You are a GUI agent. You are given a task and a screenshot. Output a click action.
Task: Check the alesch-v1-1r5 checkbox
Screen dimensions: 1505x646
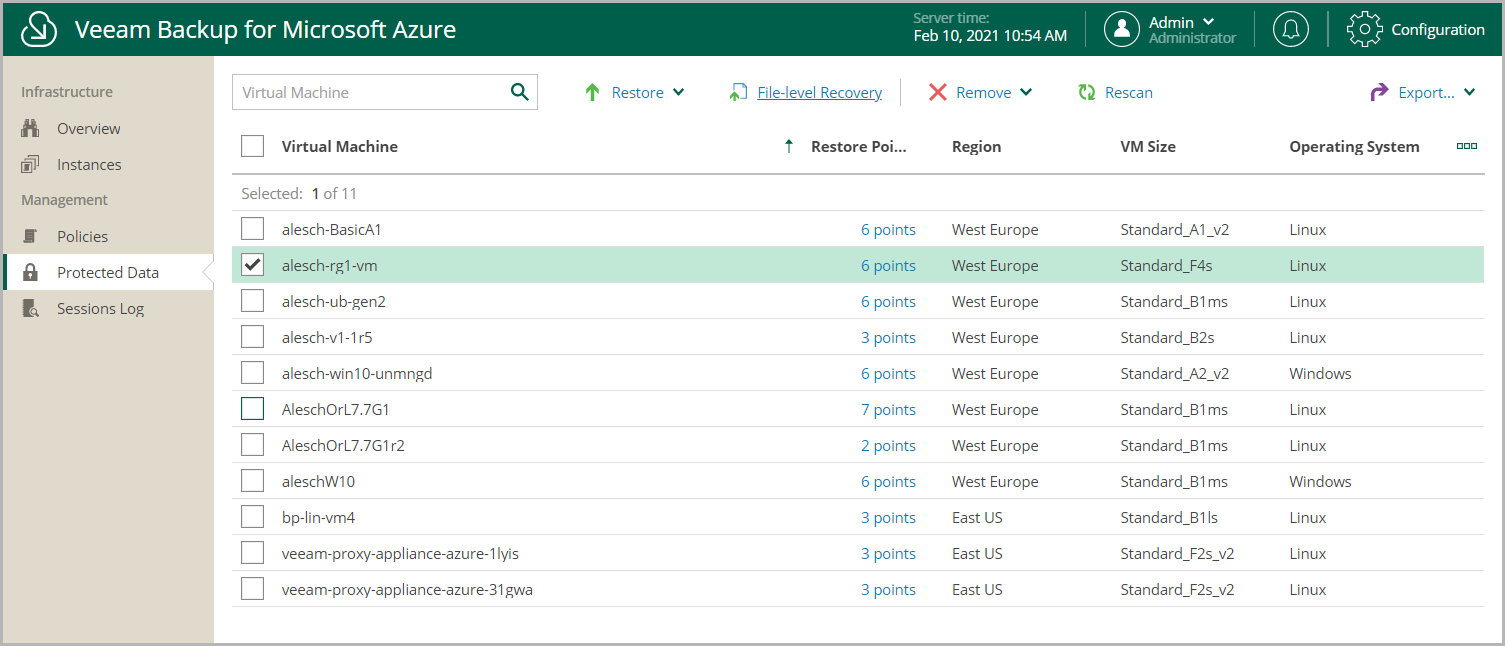pos(253,337)
